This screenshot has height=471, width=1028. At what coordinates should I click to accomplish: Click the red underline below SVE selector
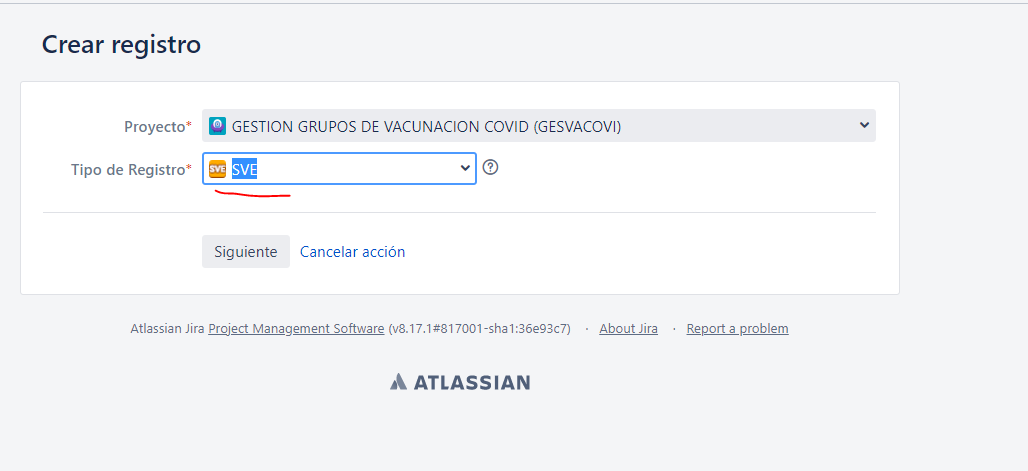click(253, 194)
